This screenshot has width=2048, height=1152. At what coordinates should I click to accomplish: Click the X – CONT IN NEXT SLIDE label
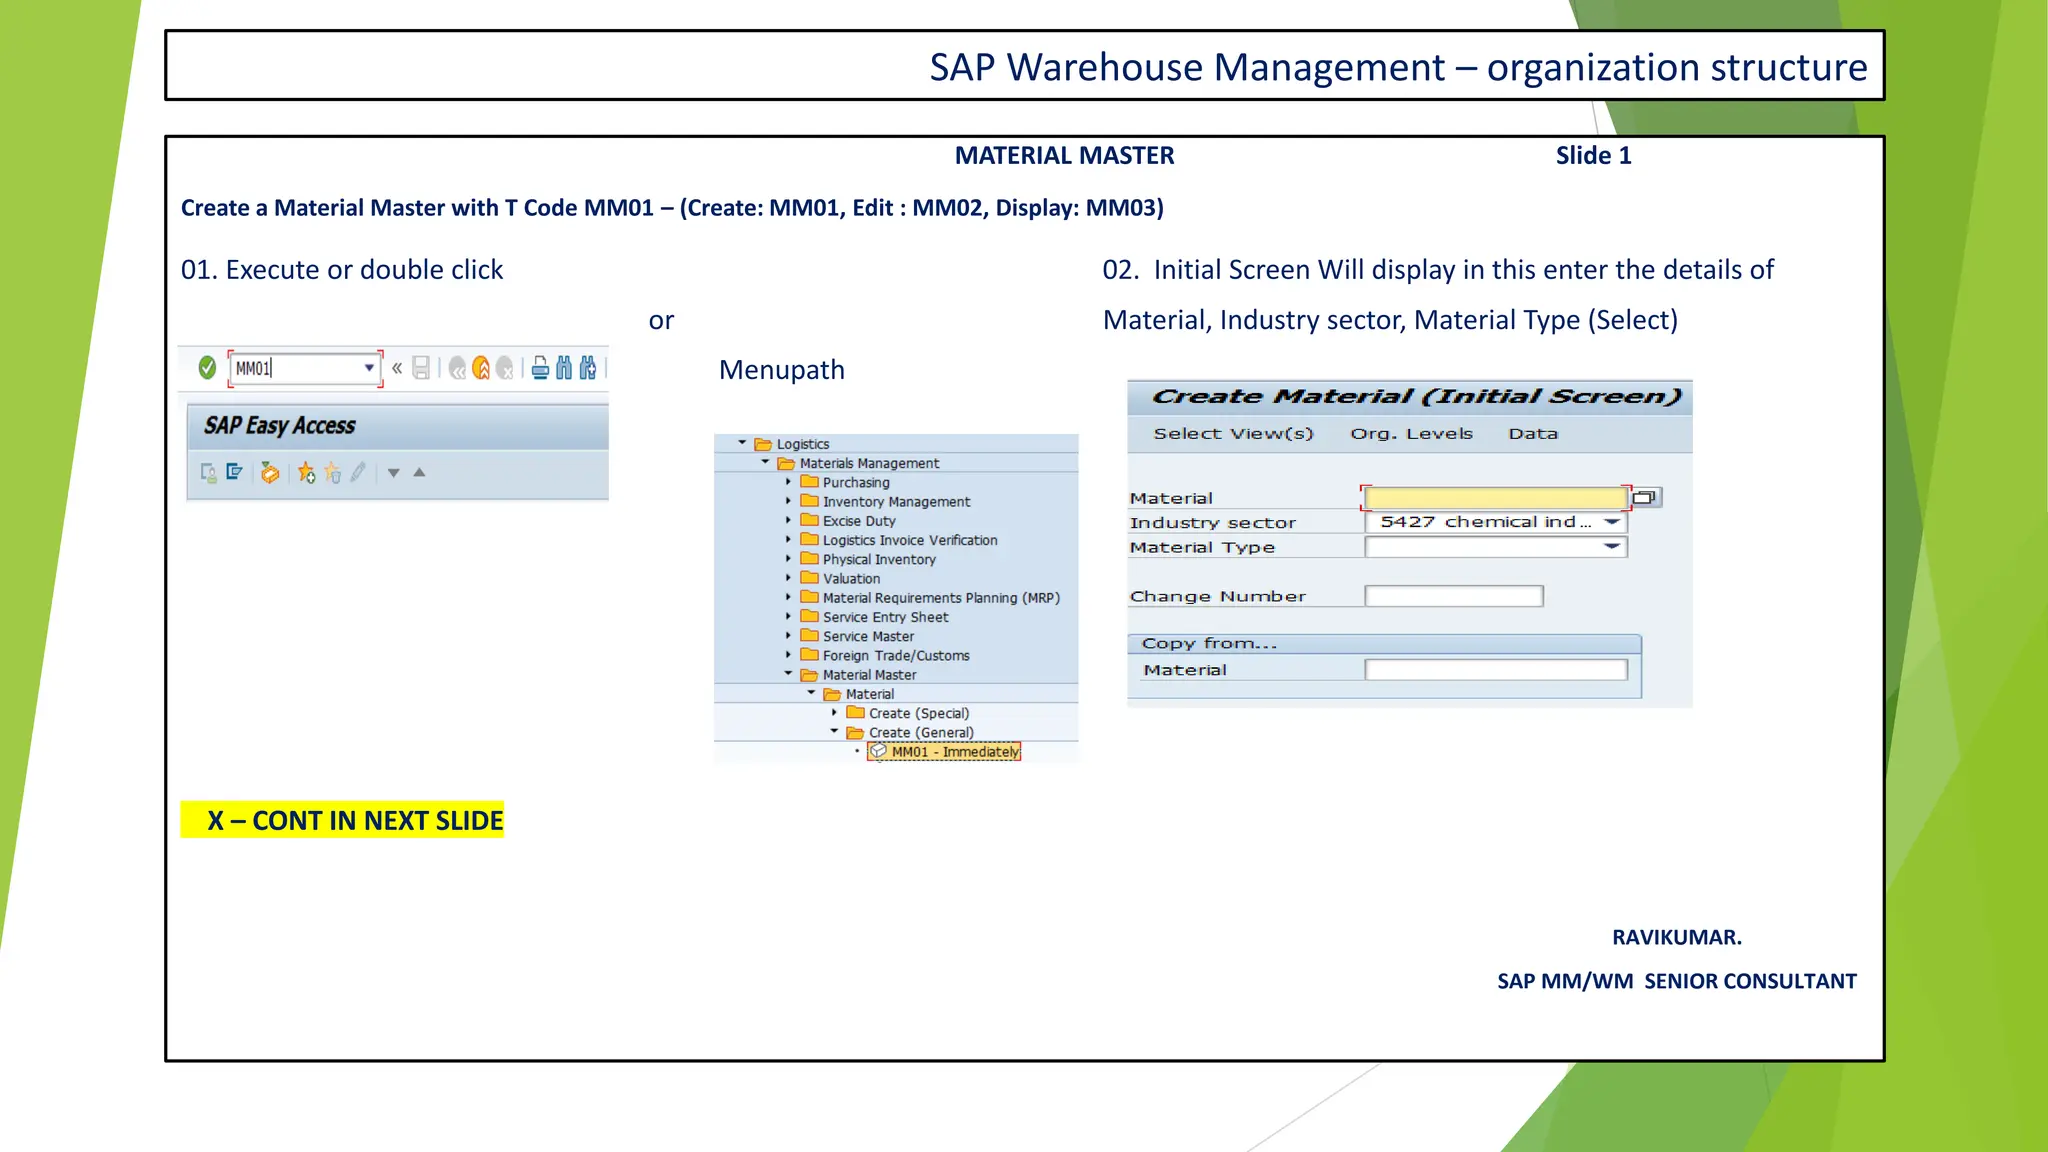pos(342,820)
